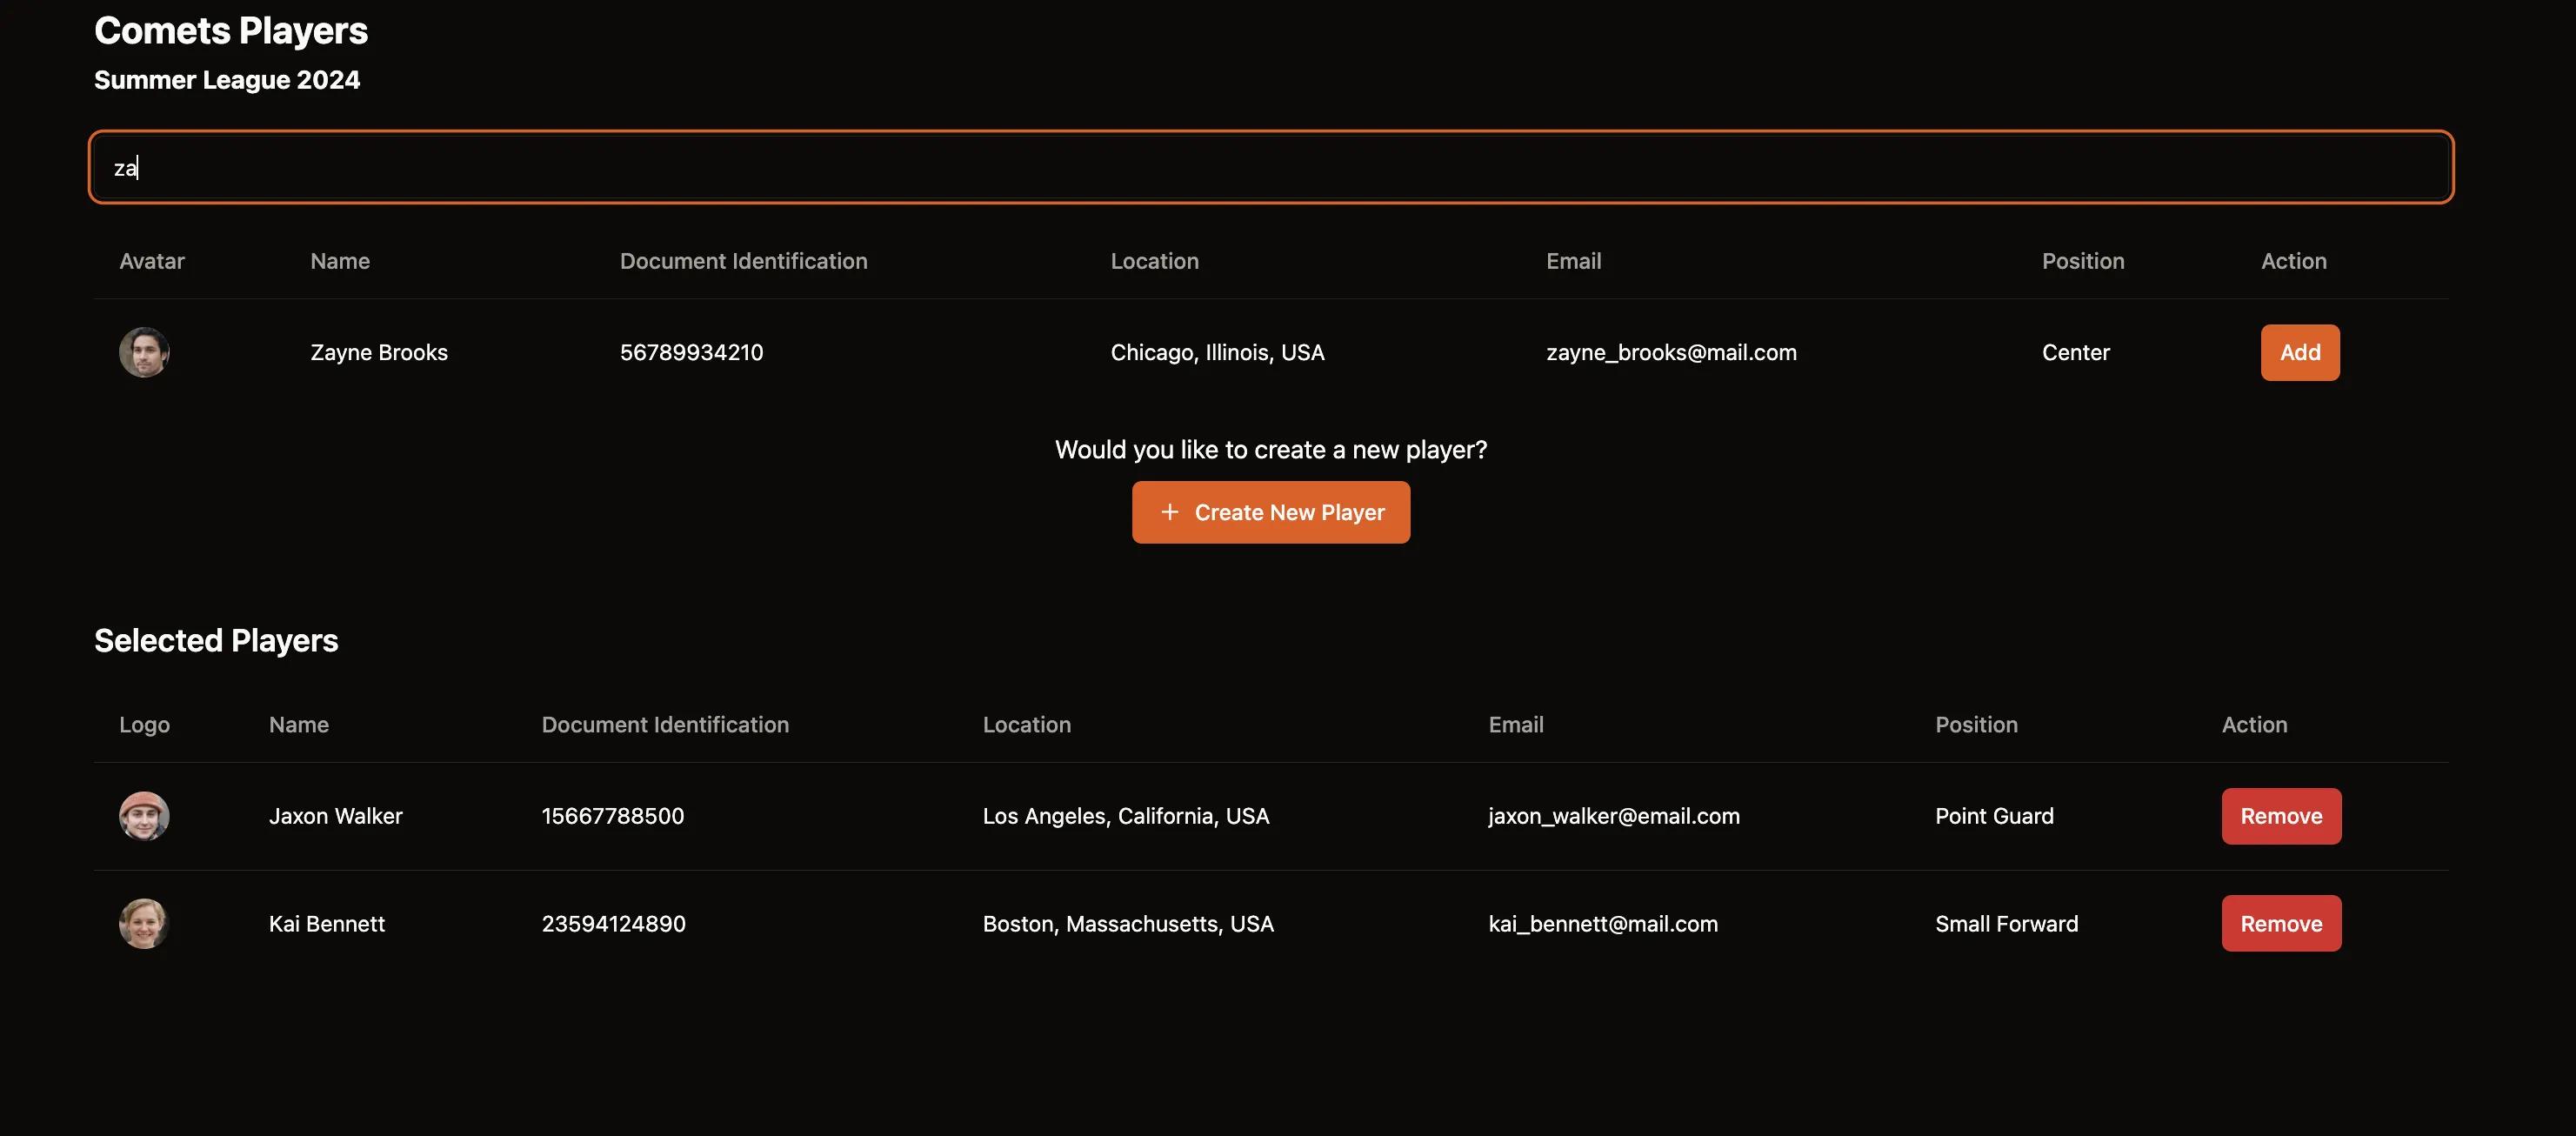Click Document Identification header in search results

click(x=743, y=261)
